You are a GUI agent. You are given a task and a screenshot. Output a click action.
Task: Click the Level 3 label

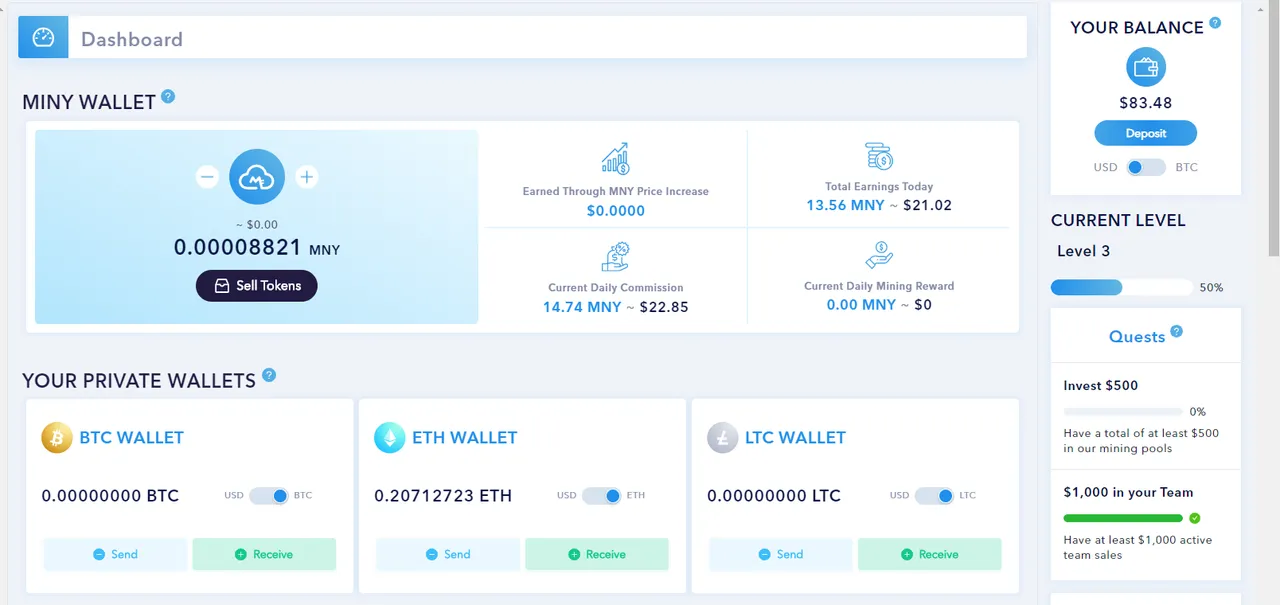tap(1084, 251)
